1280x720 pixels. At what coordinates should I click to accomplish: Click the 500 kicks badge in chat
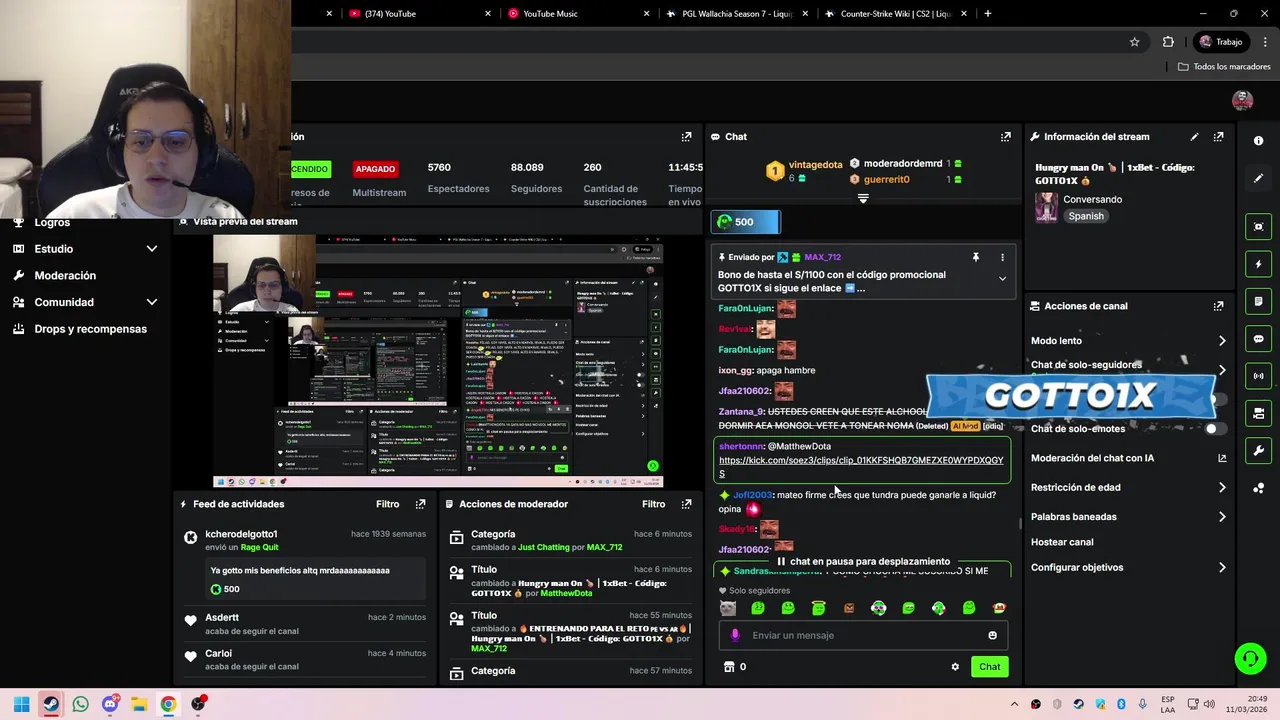click(x=745, y=222)
